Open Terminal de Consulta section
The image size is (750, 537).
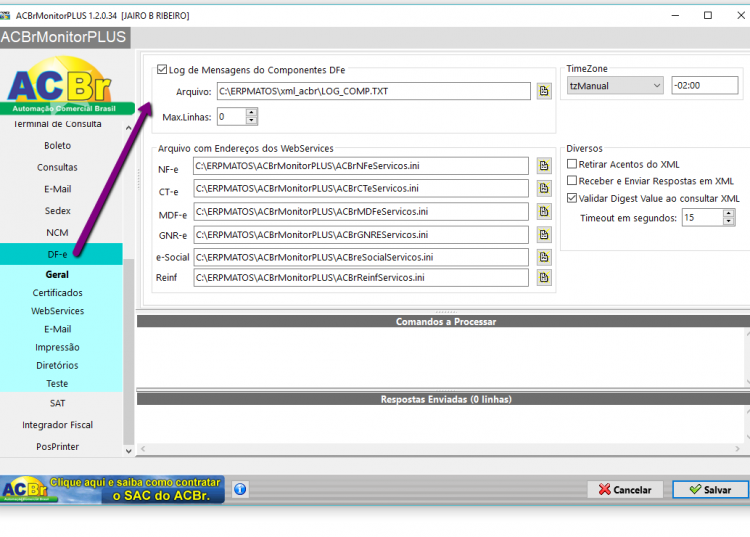coord(57,124)
